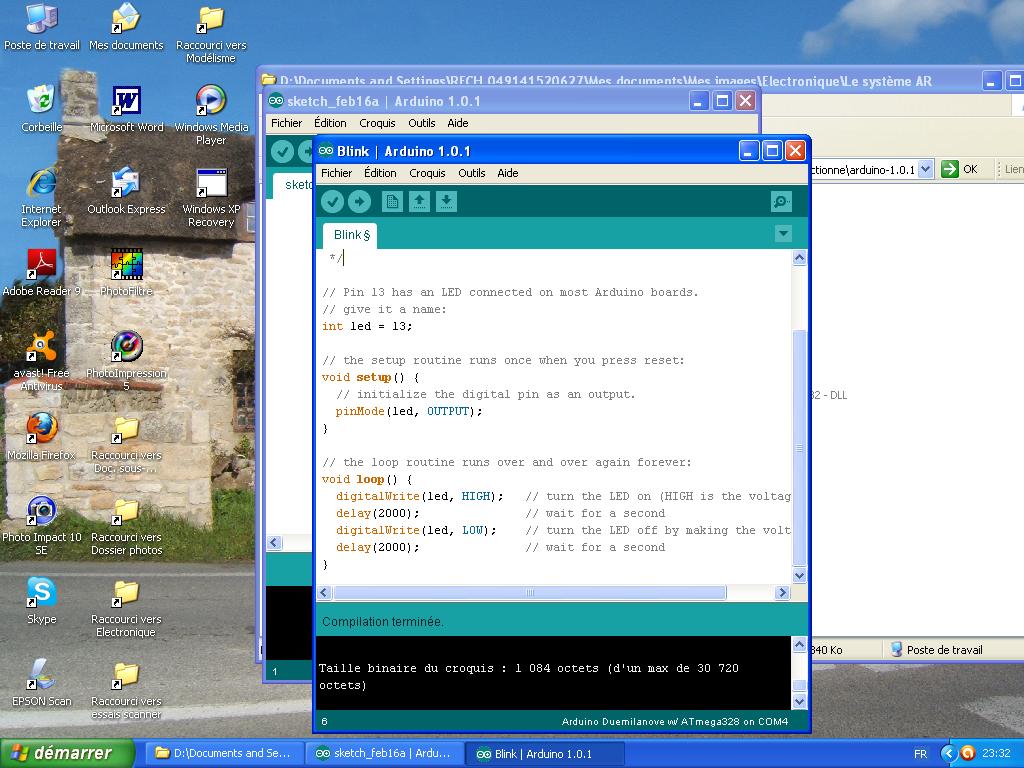Screen dimensions: 1024x768
Task: Click the démarrer Start button
Action: pos(67,753)
